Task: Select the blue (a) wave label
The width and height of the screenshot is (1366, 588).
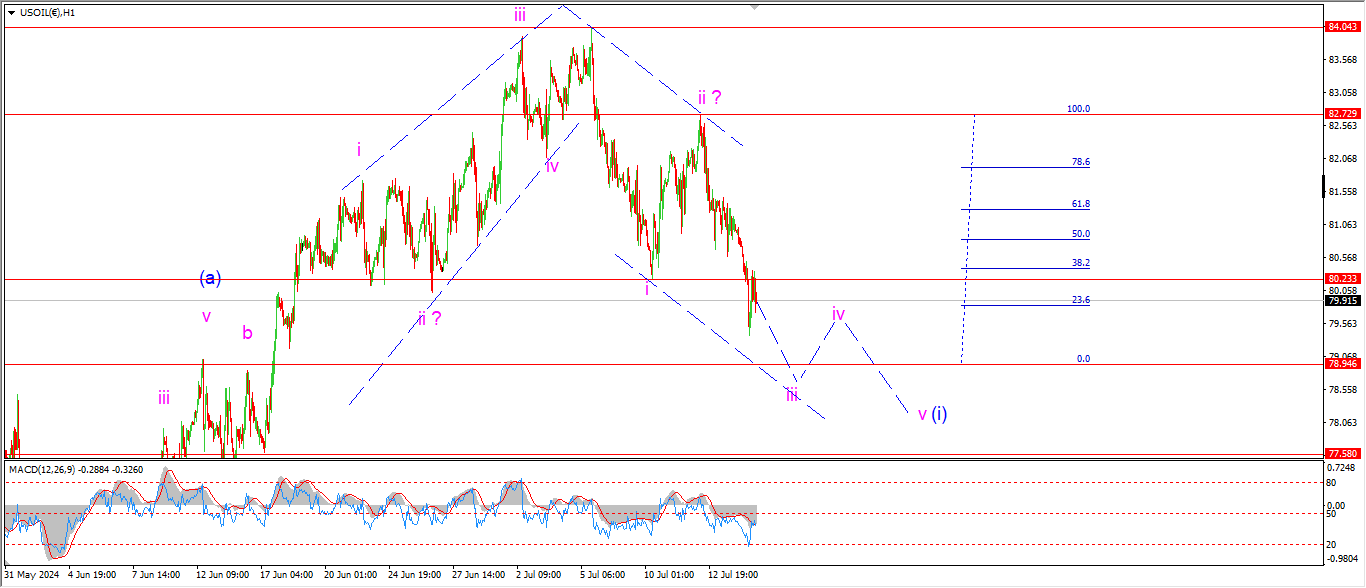Action: click(210, 278)
